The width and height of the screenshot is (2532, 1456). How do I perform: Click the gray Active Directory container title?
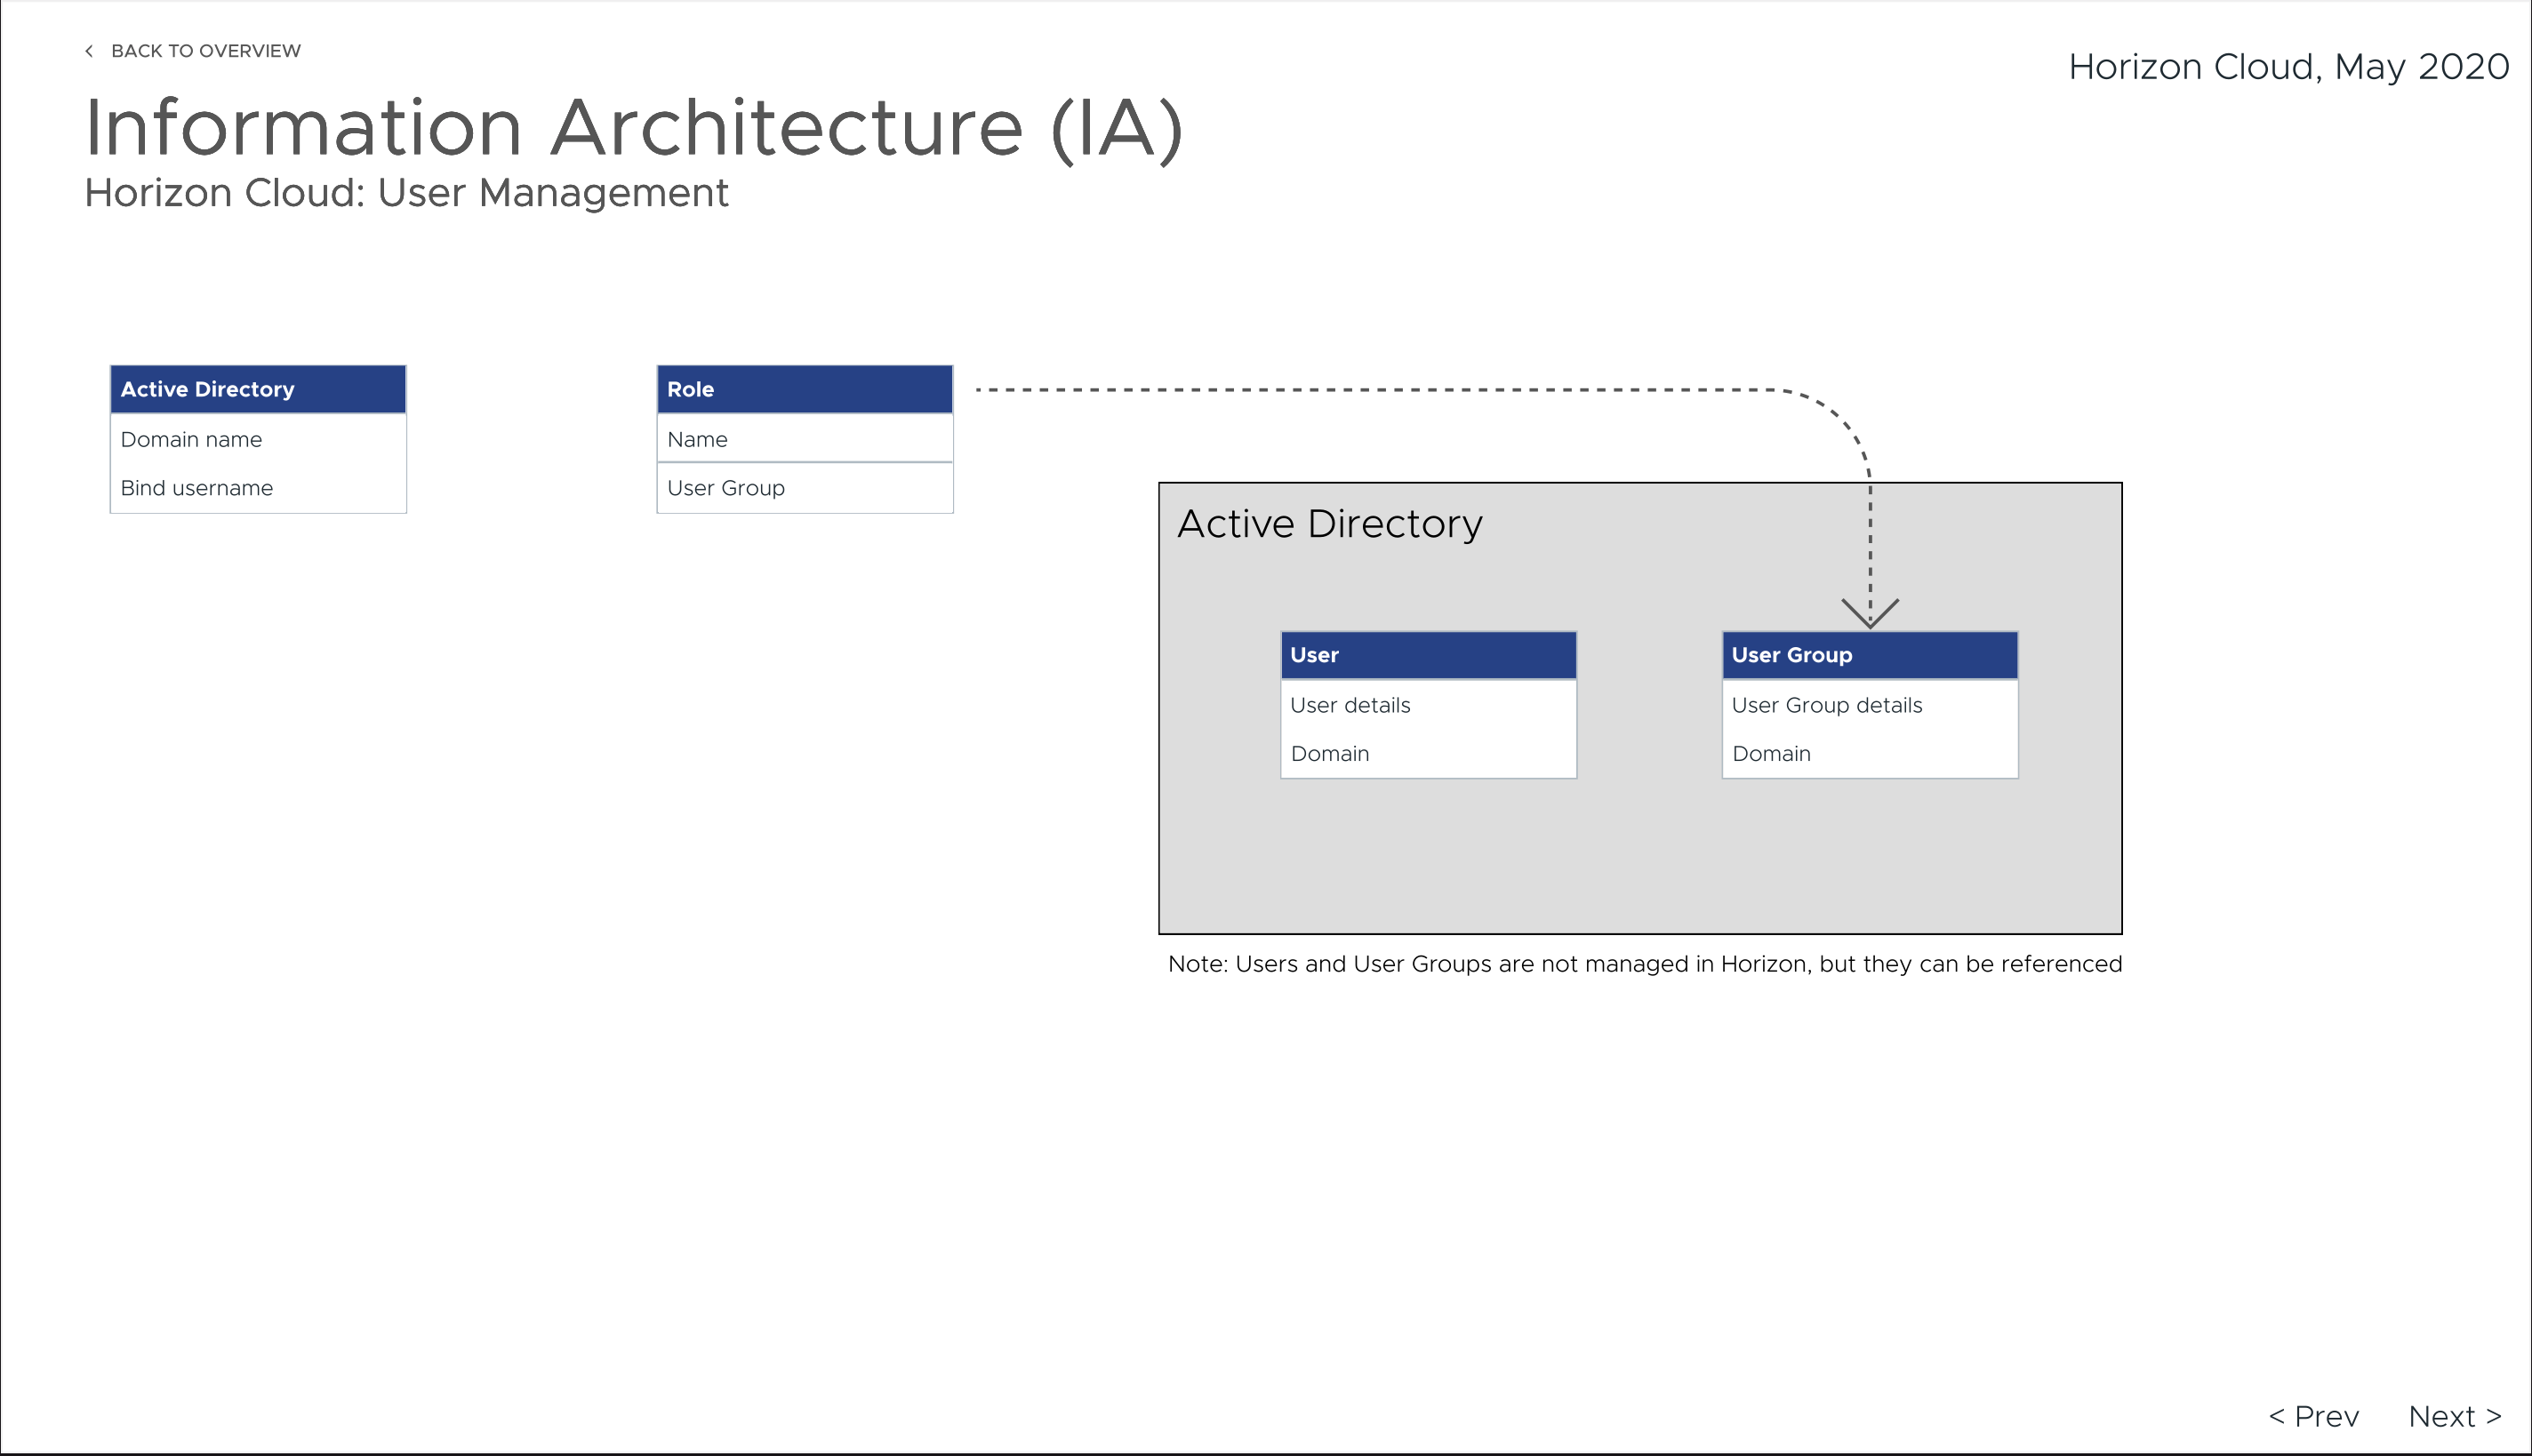tap(1329, 524)
